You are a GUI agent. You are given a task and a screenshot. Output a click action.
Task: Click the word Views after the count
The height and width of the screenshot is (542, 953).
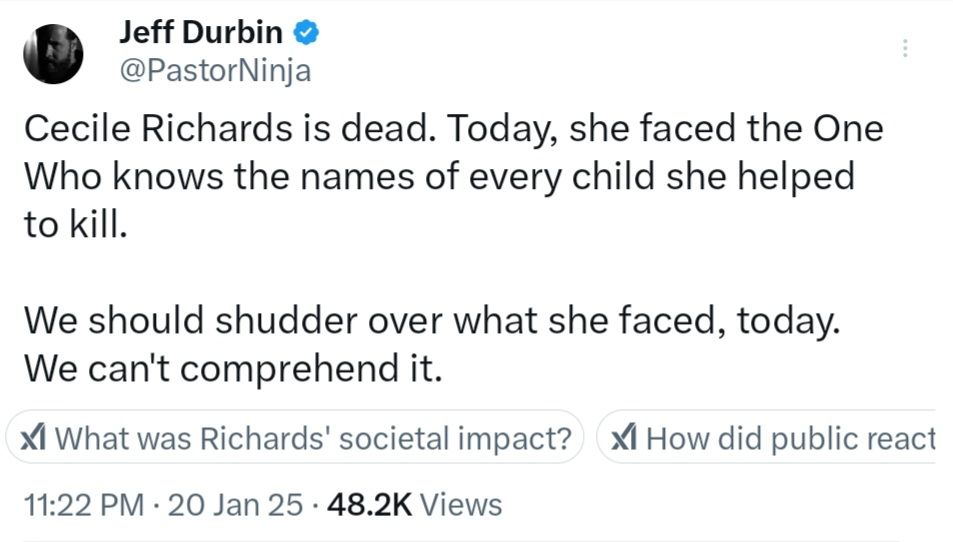pos(461,505)
